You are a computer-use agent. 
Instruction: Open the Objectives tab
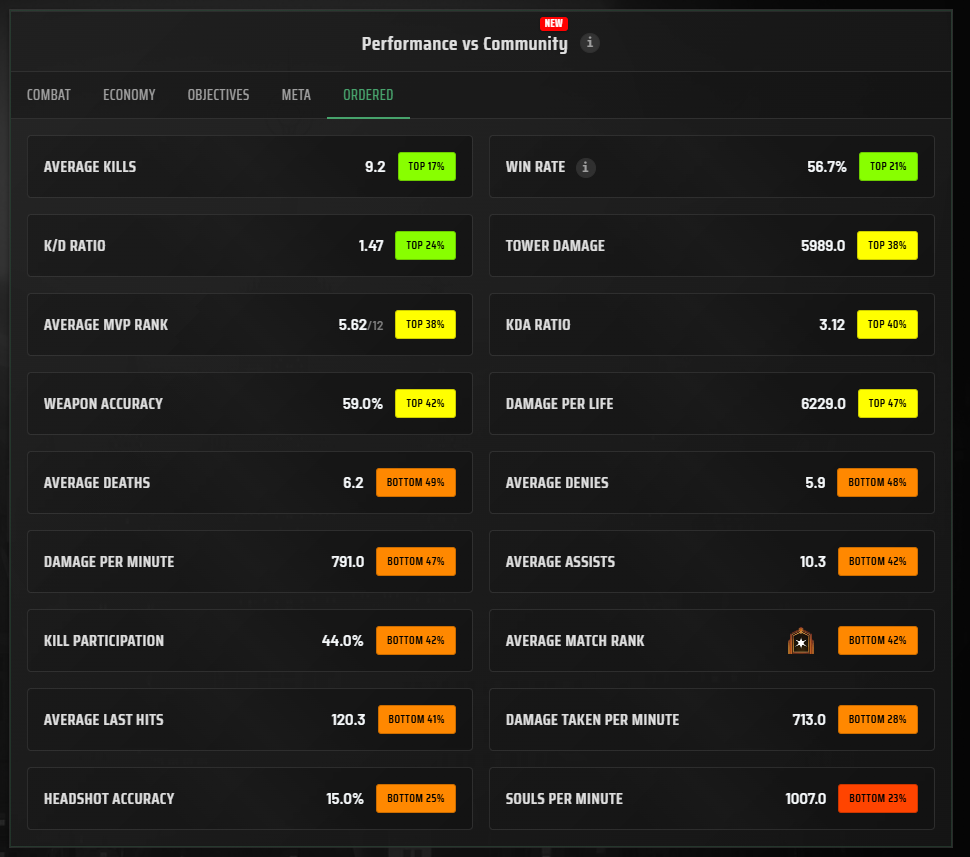click(218, 95)
